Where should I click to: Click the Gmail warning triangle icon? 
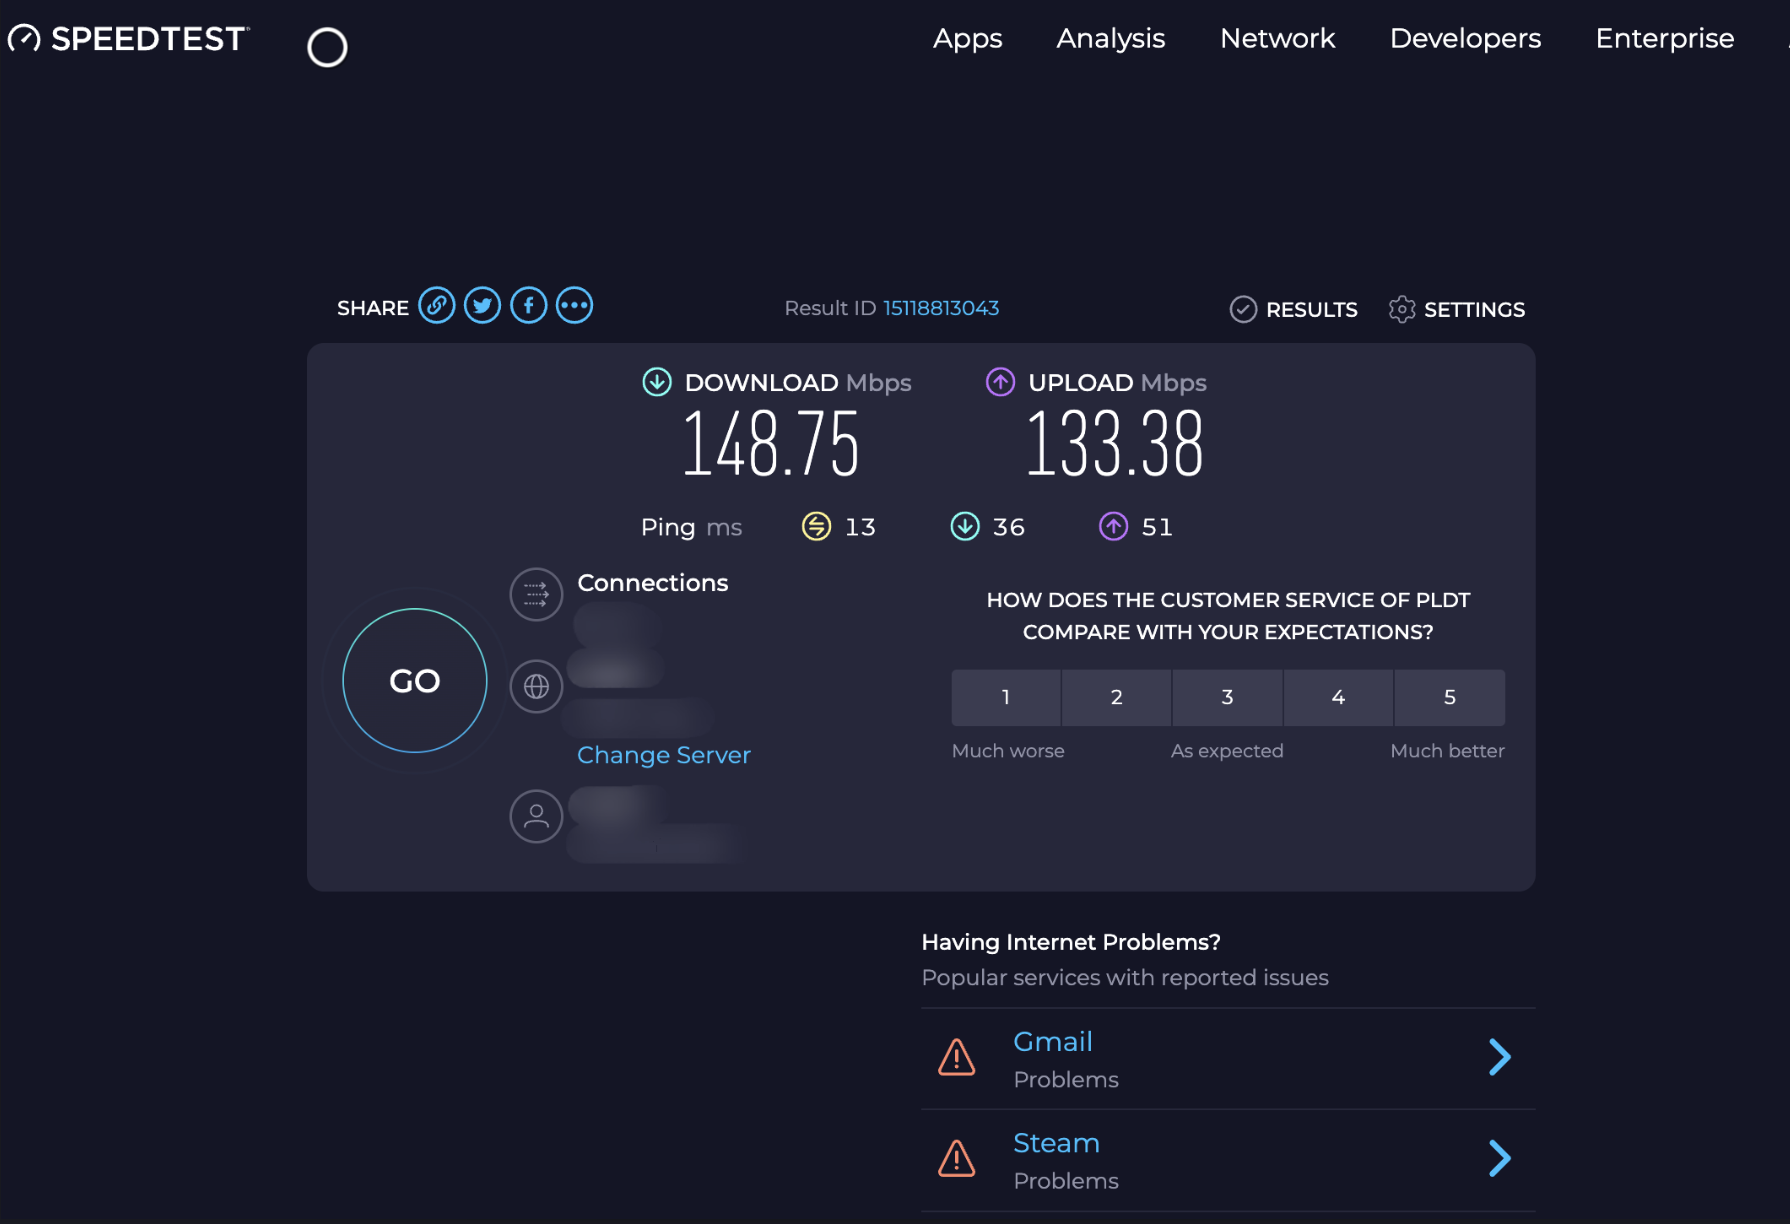pos(957,1057)
